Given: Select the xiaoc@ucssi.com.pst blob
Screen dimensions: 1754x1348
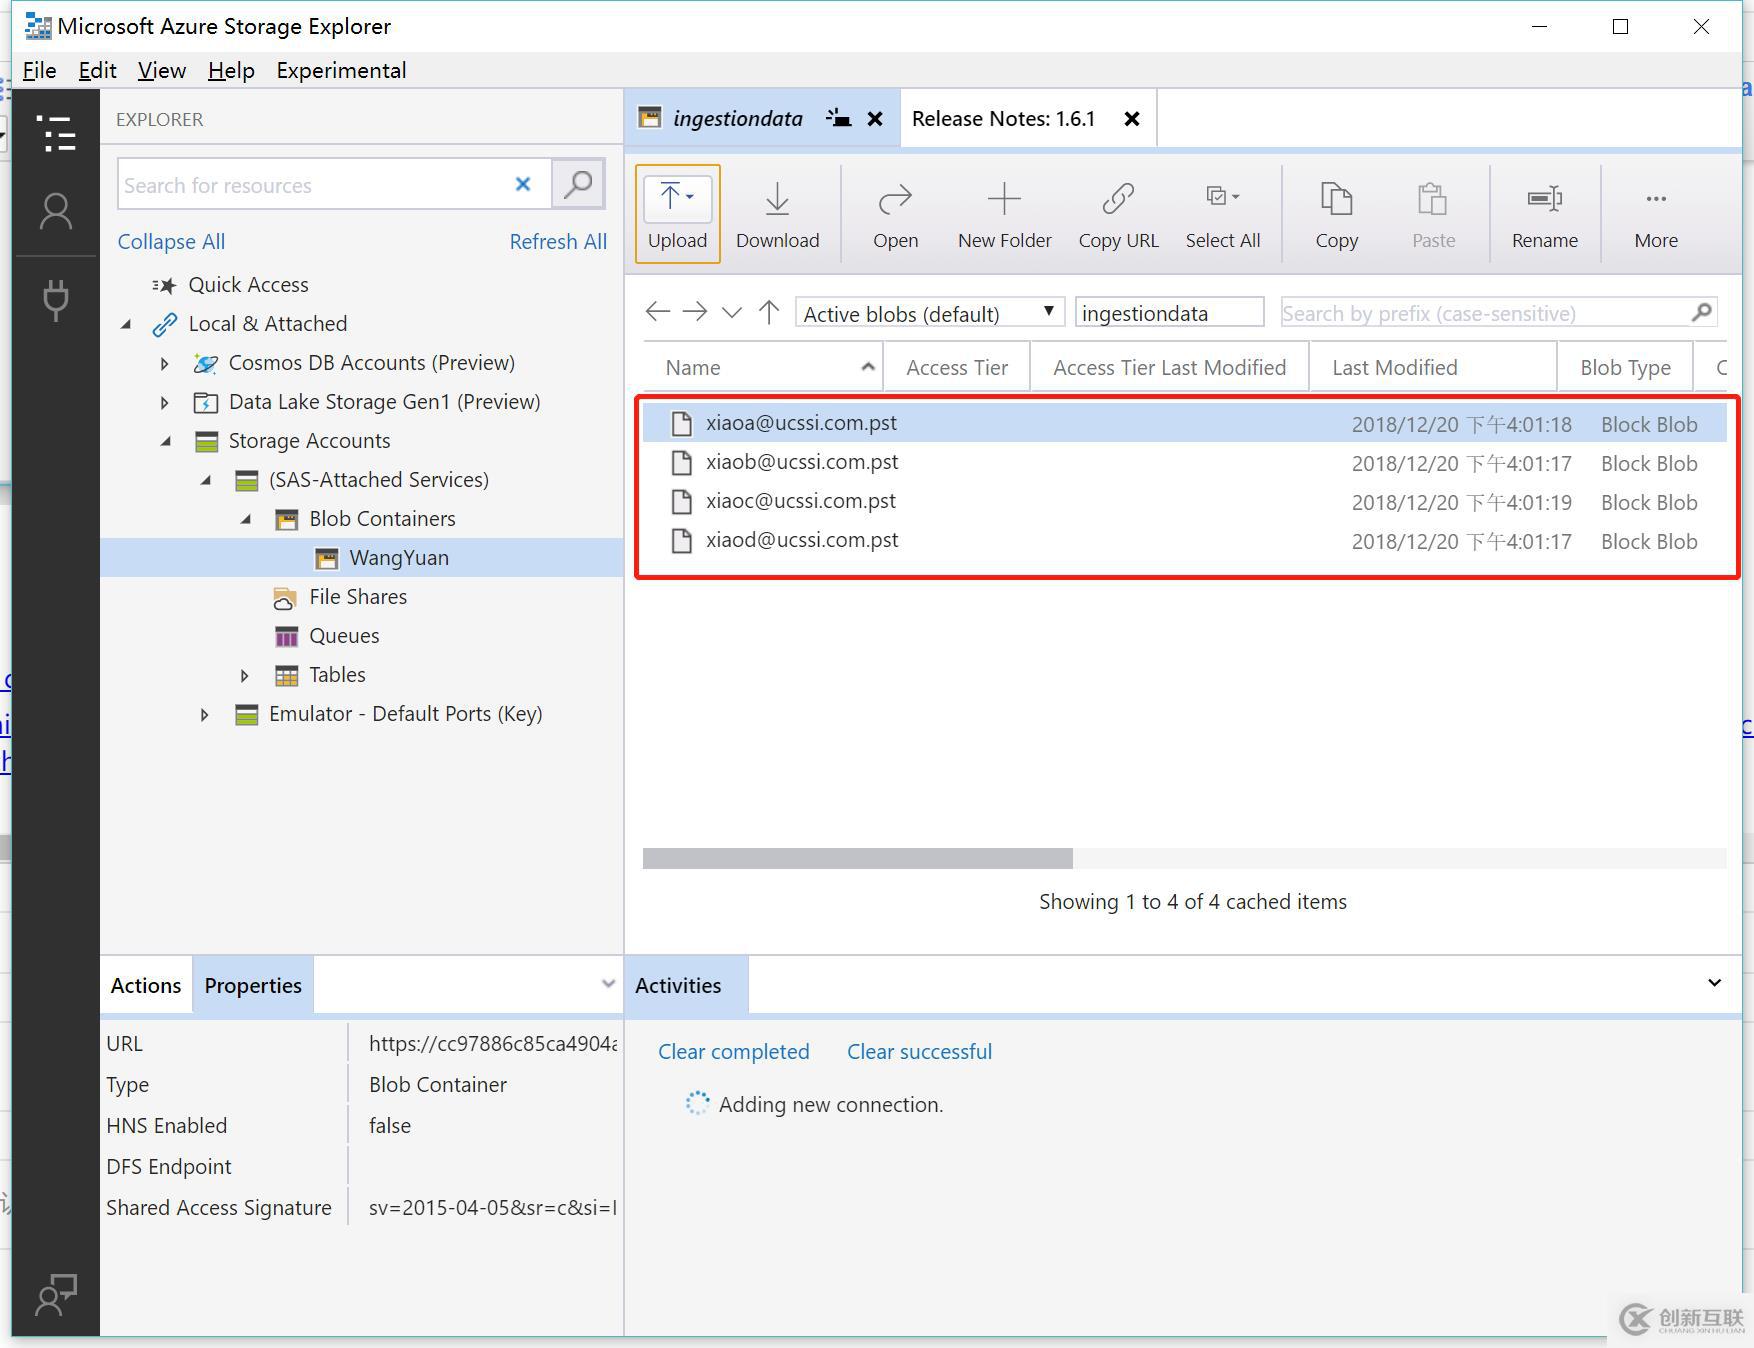Looking at the screenshot, I should (1184, 501).
